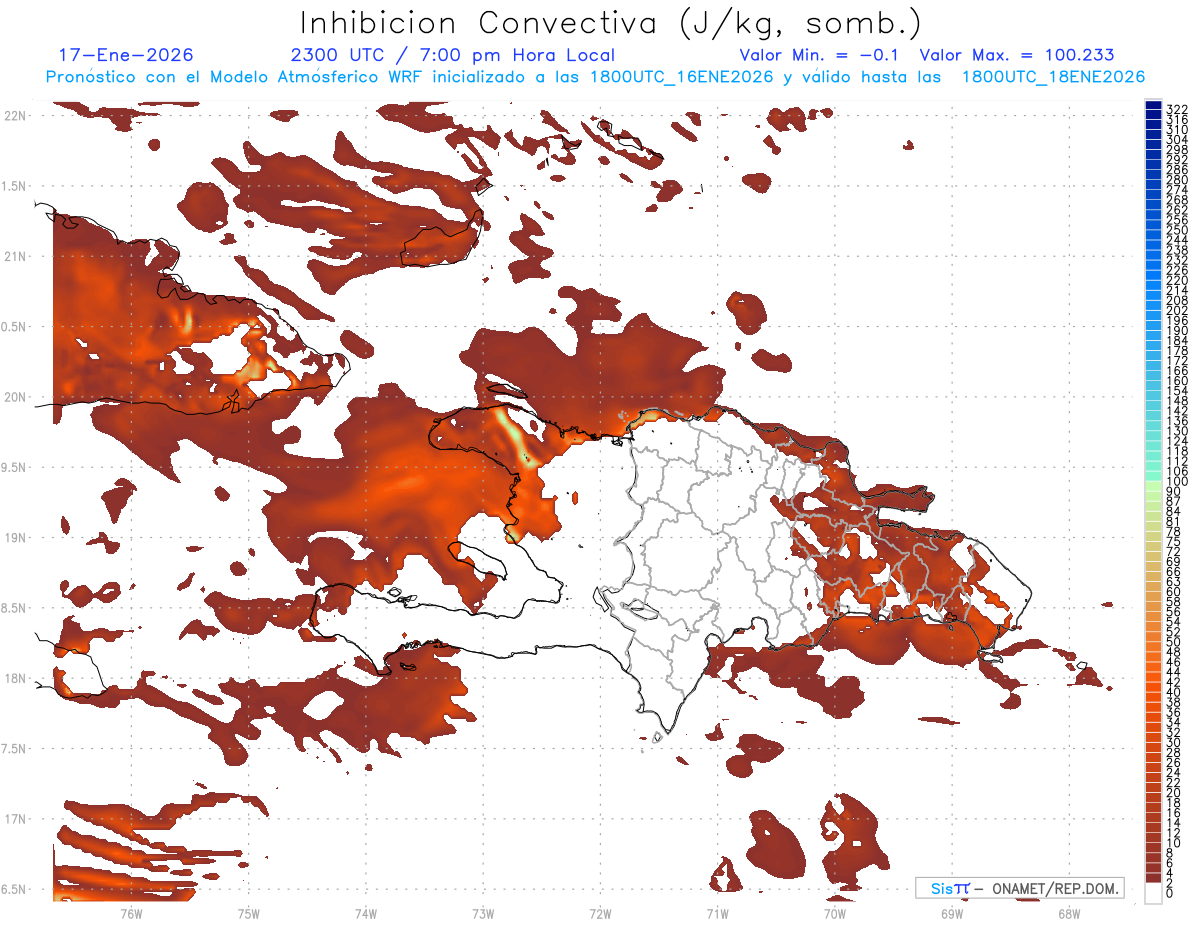The height and width of the screenshot is (927, 1200).
Task: Click the "19N" latitude label
Action: 15,538
